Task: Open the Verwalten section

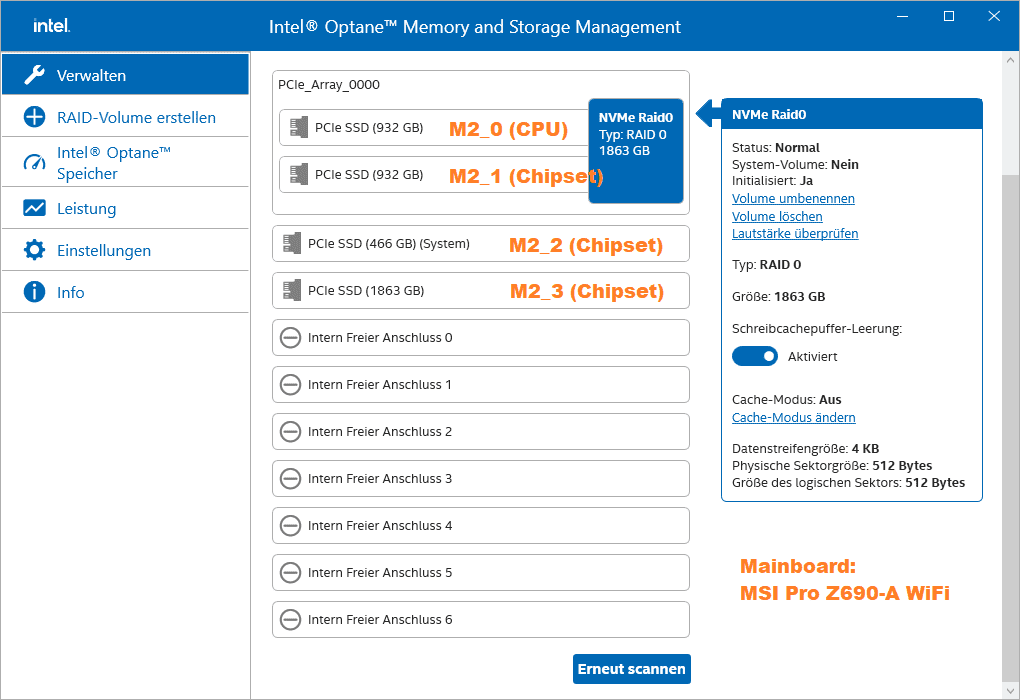Action: coord(126,75)
